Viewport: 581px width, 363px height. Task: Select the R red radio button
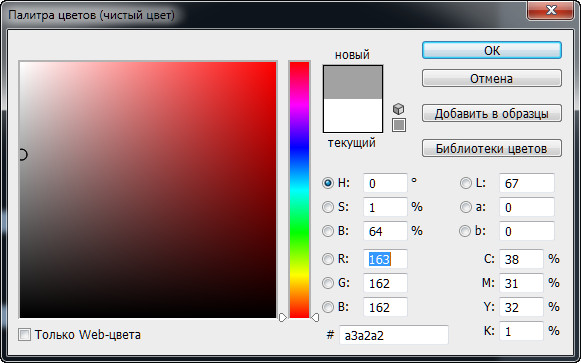click(x=328, y=259)
